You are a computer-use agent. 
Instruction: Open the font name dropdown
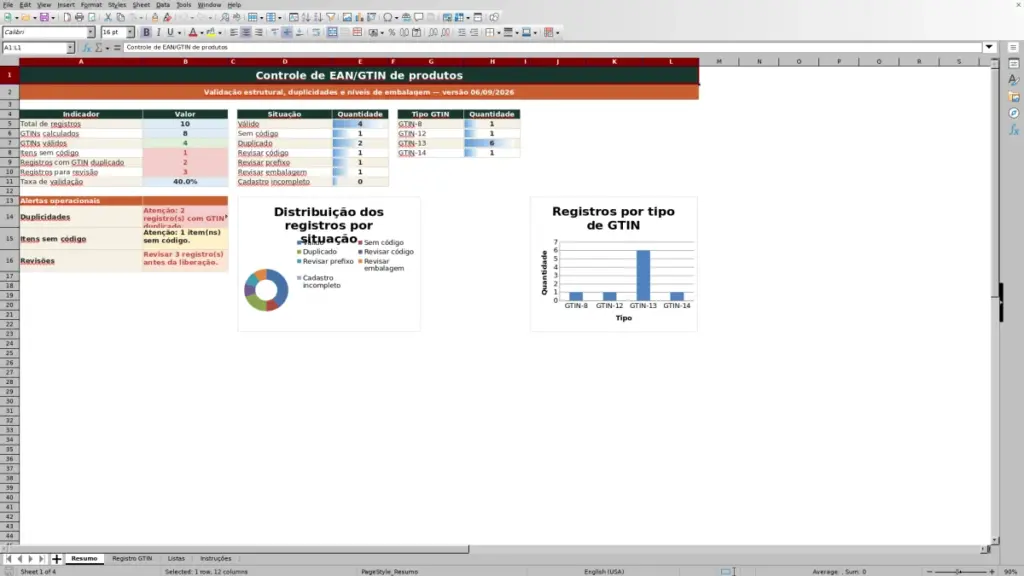pyautogui.click(x=91, y=33)
